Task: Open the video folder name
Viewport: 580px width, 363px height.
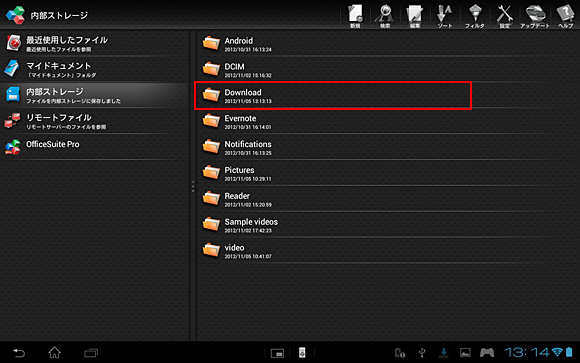Action: (234, 248)
